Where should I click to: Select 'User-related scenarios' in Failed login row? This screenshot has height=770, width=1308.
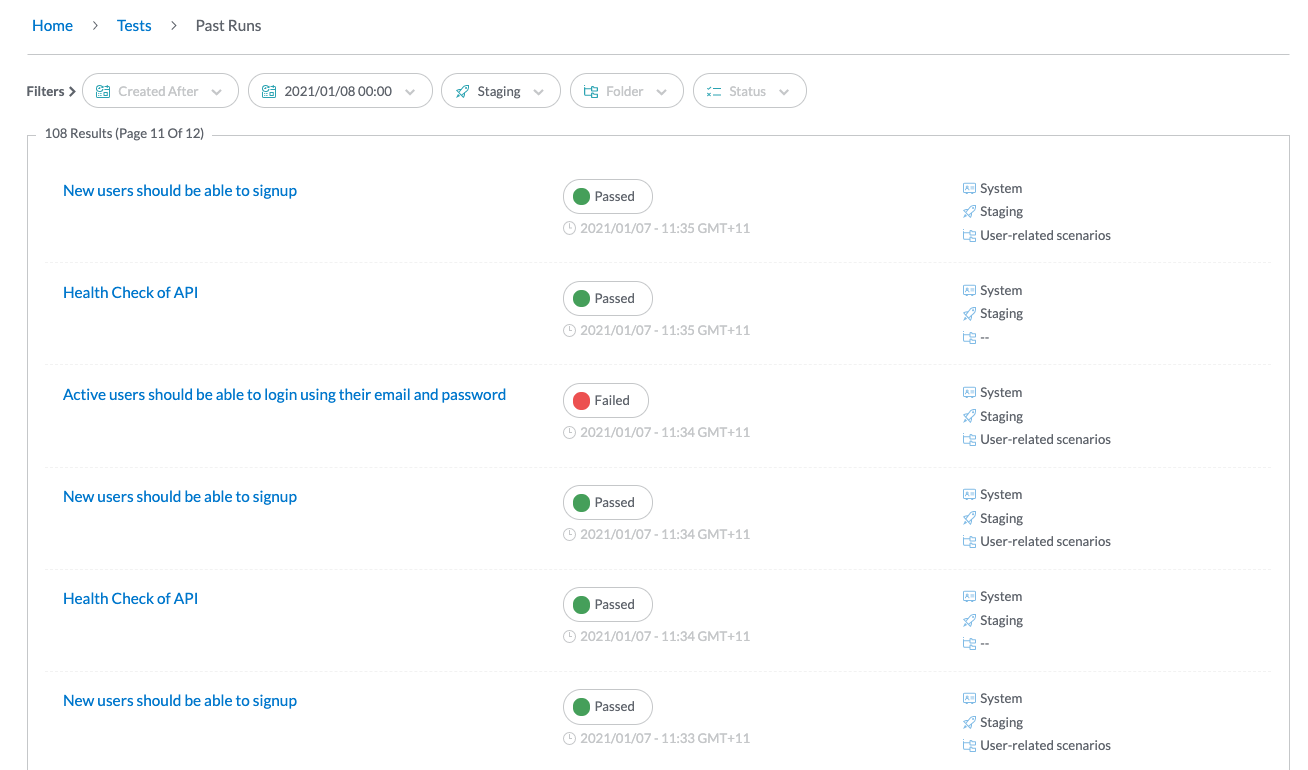(1045, 439)
